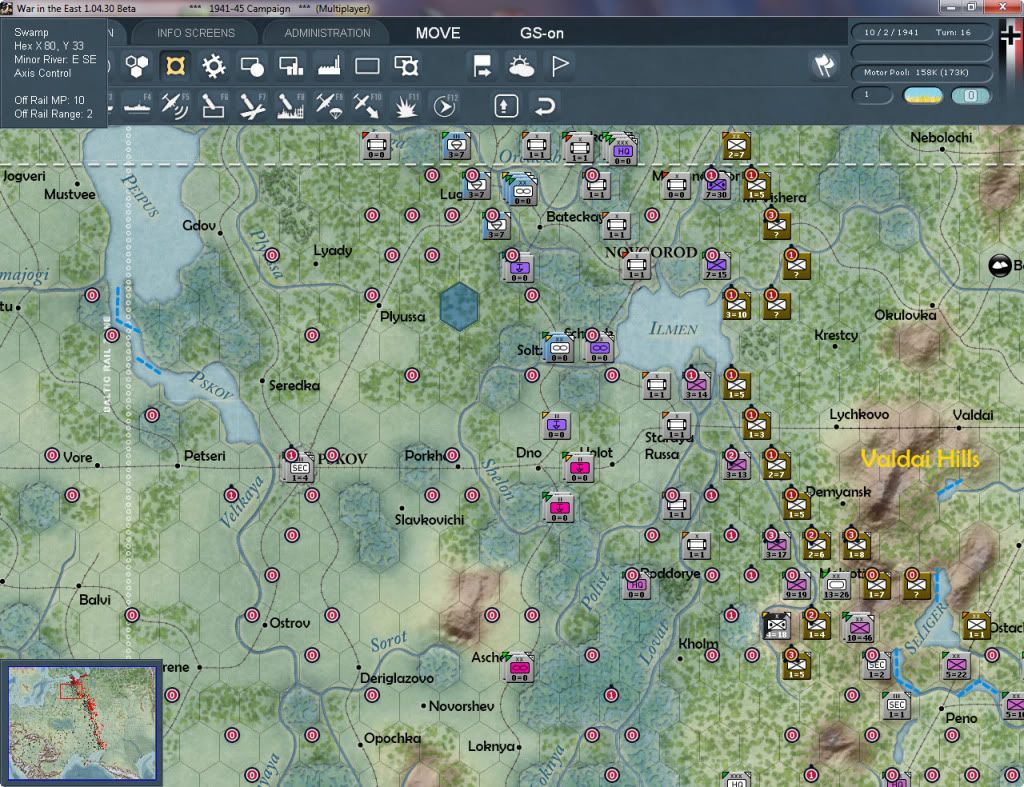This screenshot has height=787, width=1024.
Task: Click the crossed flags end turn icon
Action: 824,65
